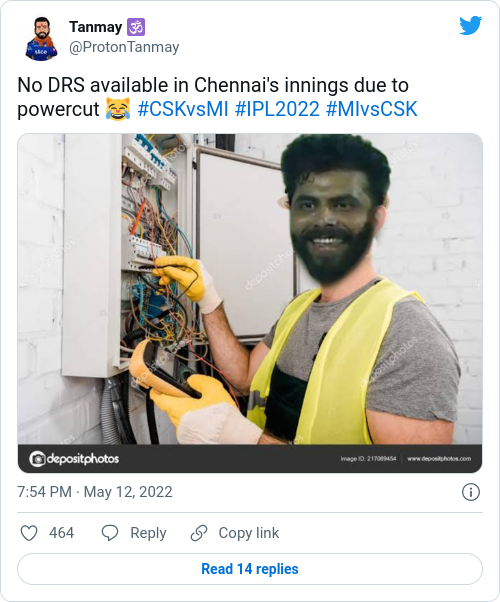Click the Twitter bird logo
The width and height of the screenshot is (500, 602).
click(470, 25)
